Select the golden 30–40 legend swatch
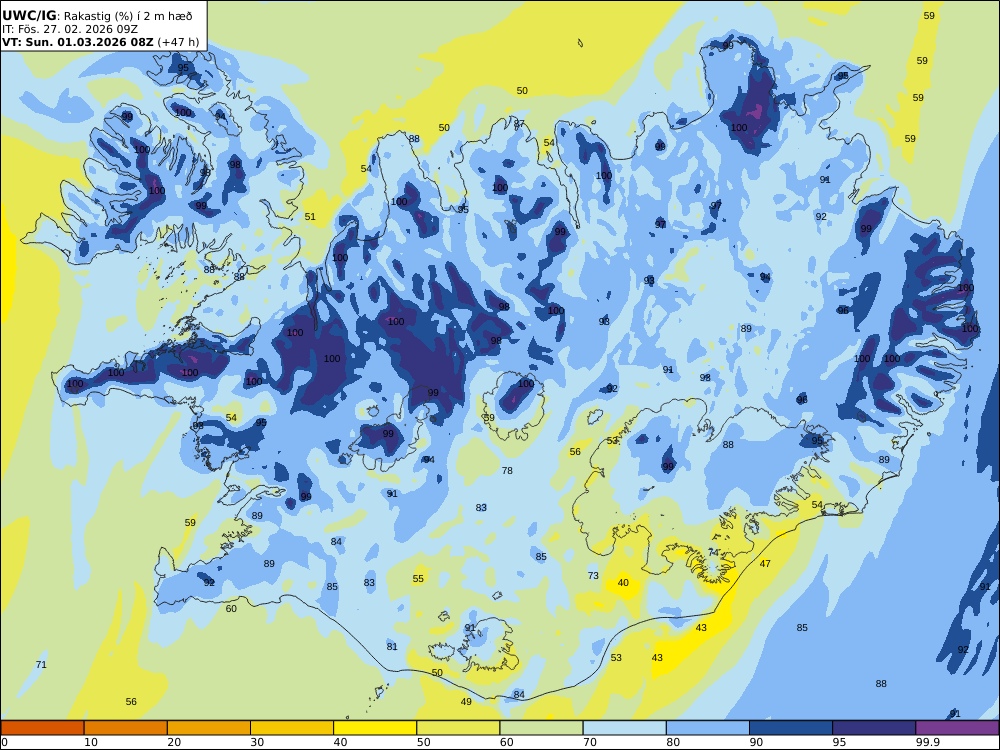Image resolution: width=1000 pixels, height=750 pixels. point(292,728)
